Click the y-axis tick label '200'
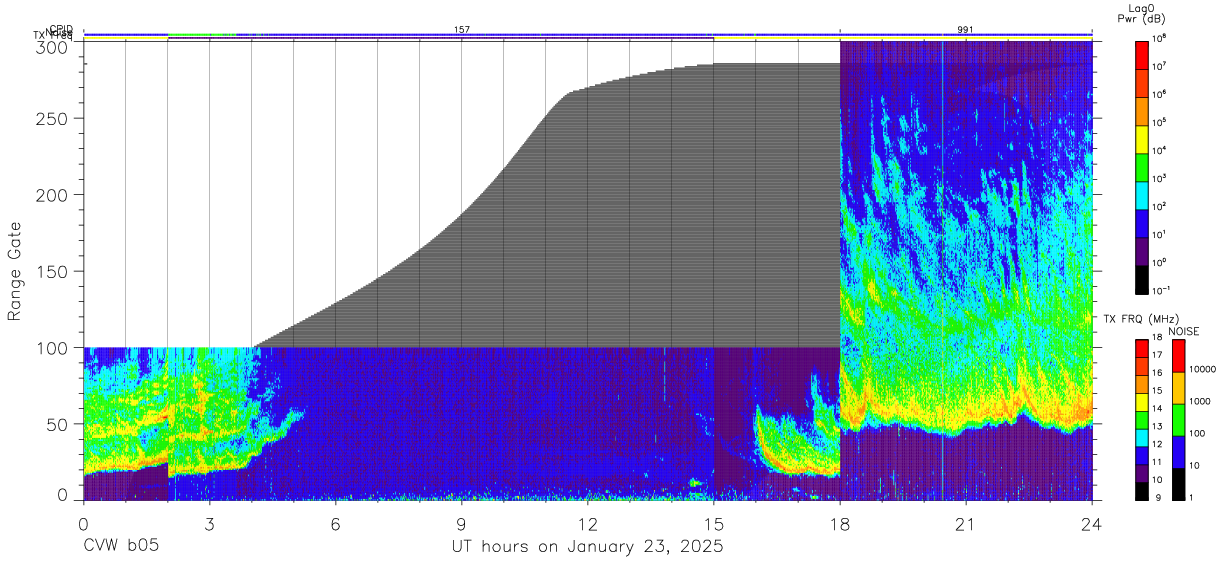 (53, 195)
